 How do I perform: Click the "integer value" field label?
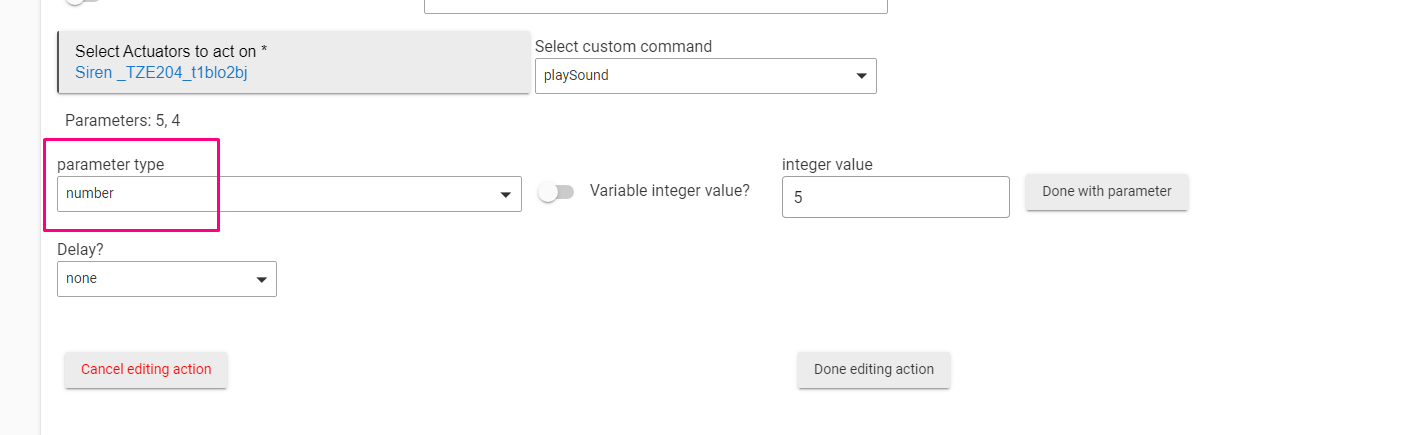point(827,164)
